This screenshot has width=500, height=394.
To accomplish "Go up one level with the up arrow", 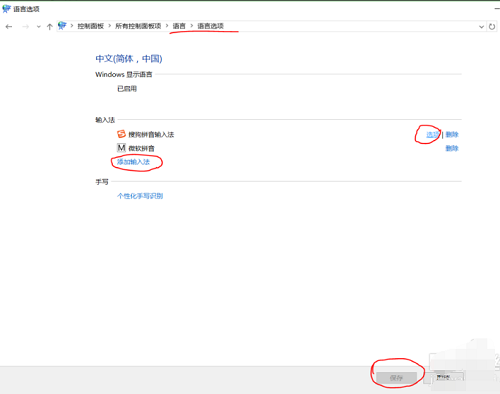I will tap(50, 27).
